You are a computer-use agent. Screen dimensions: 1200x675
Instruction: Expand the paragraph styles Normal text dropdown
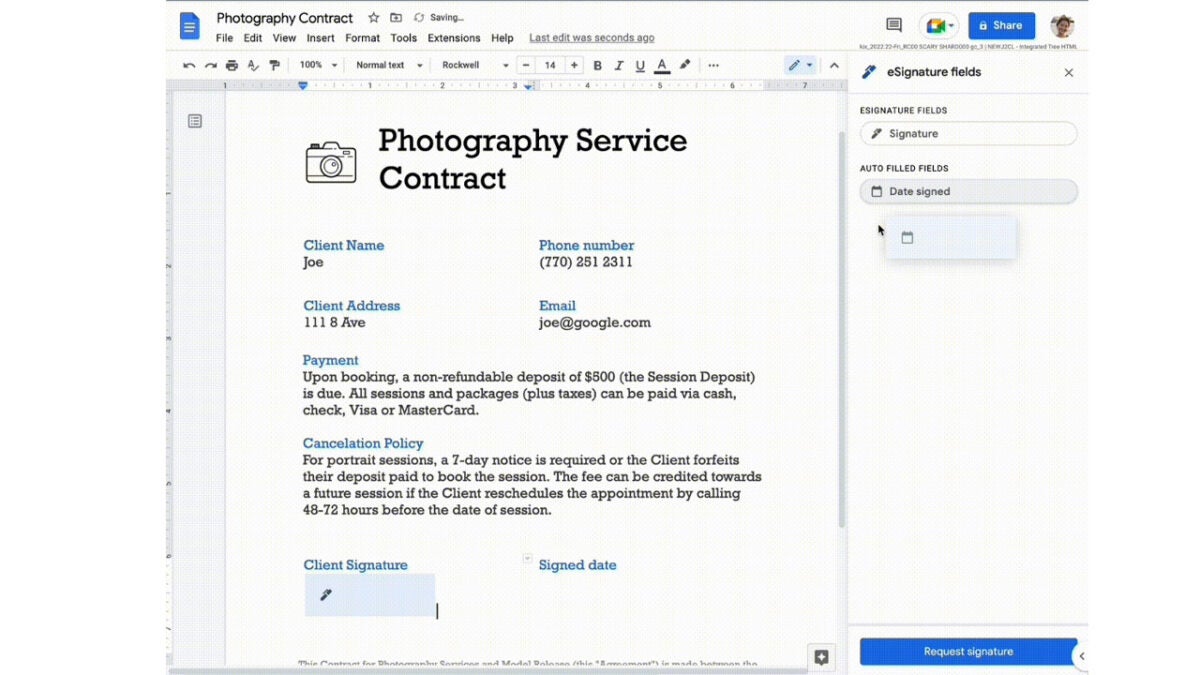pyautogui.click(x=388, y=64)
